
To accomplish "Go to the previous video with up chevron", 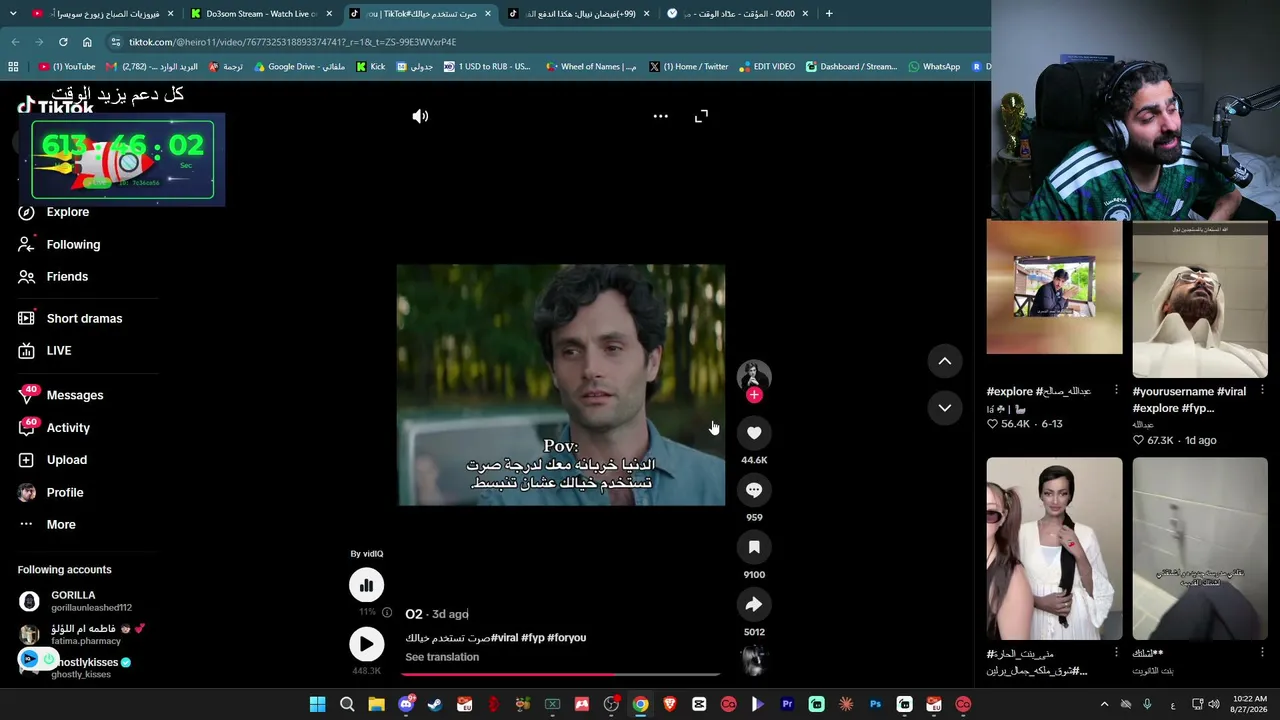I will (x=945, y=361).
